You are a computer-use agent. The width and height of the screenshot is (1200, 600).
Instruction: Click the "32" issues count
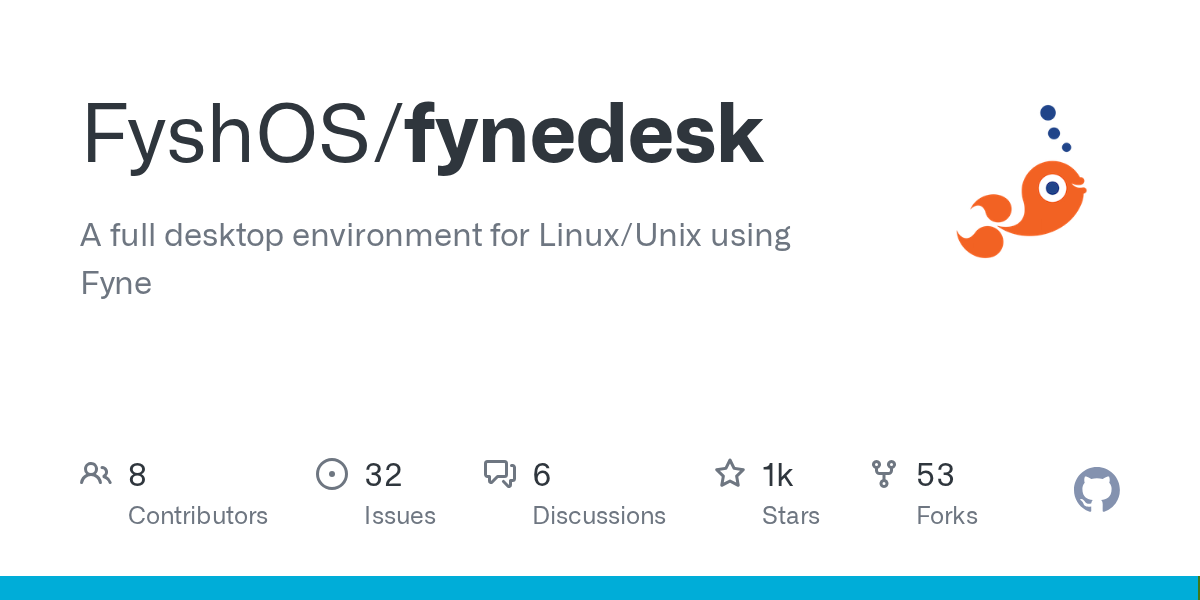[383, 475]
